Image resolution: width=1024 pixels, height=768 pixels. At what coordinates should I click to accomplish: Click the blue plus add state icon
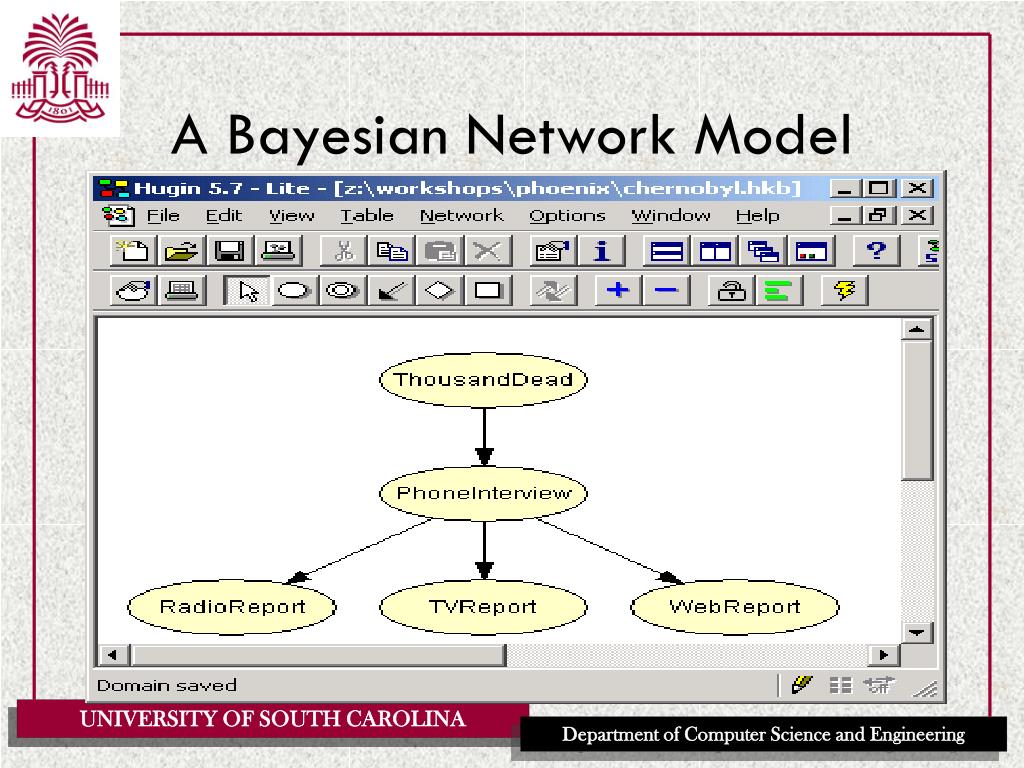(618, 291)
